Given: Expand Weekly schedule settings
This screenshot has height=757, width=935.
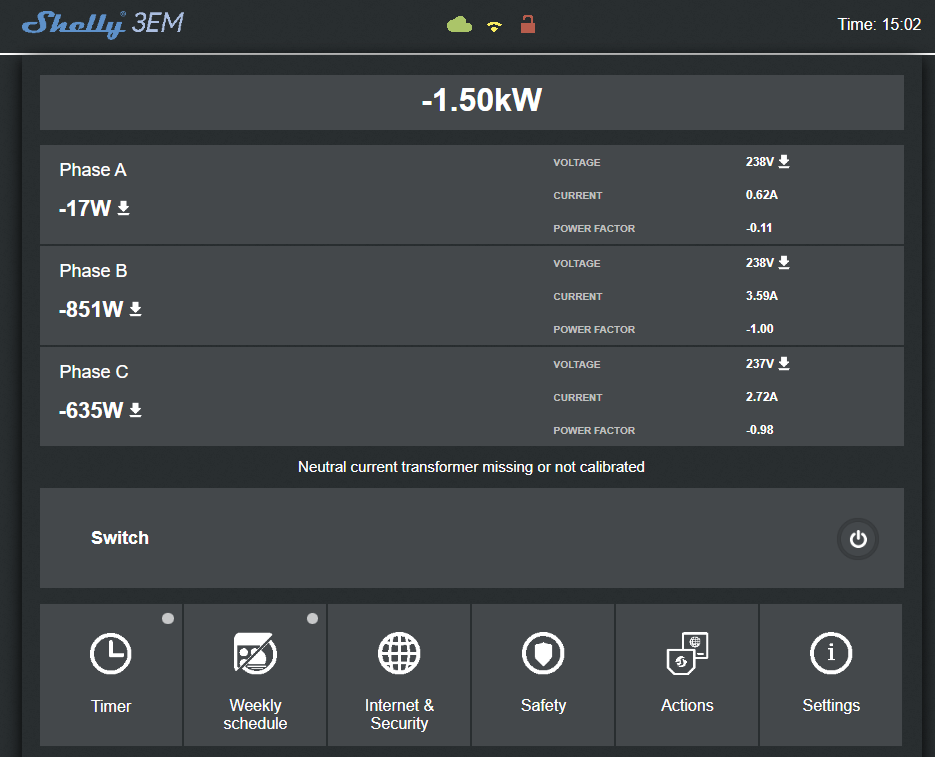Looking at the screenshot, I should 255,675.
